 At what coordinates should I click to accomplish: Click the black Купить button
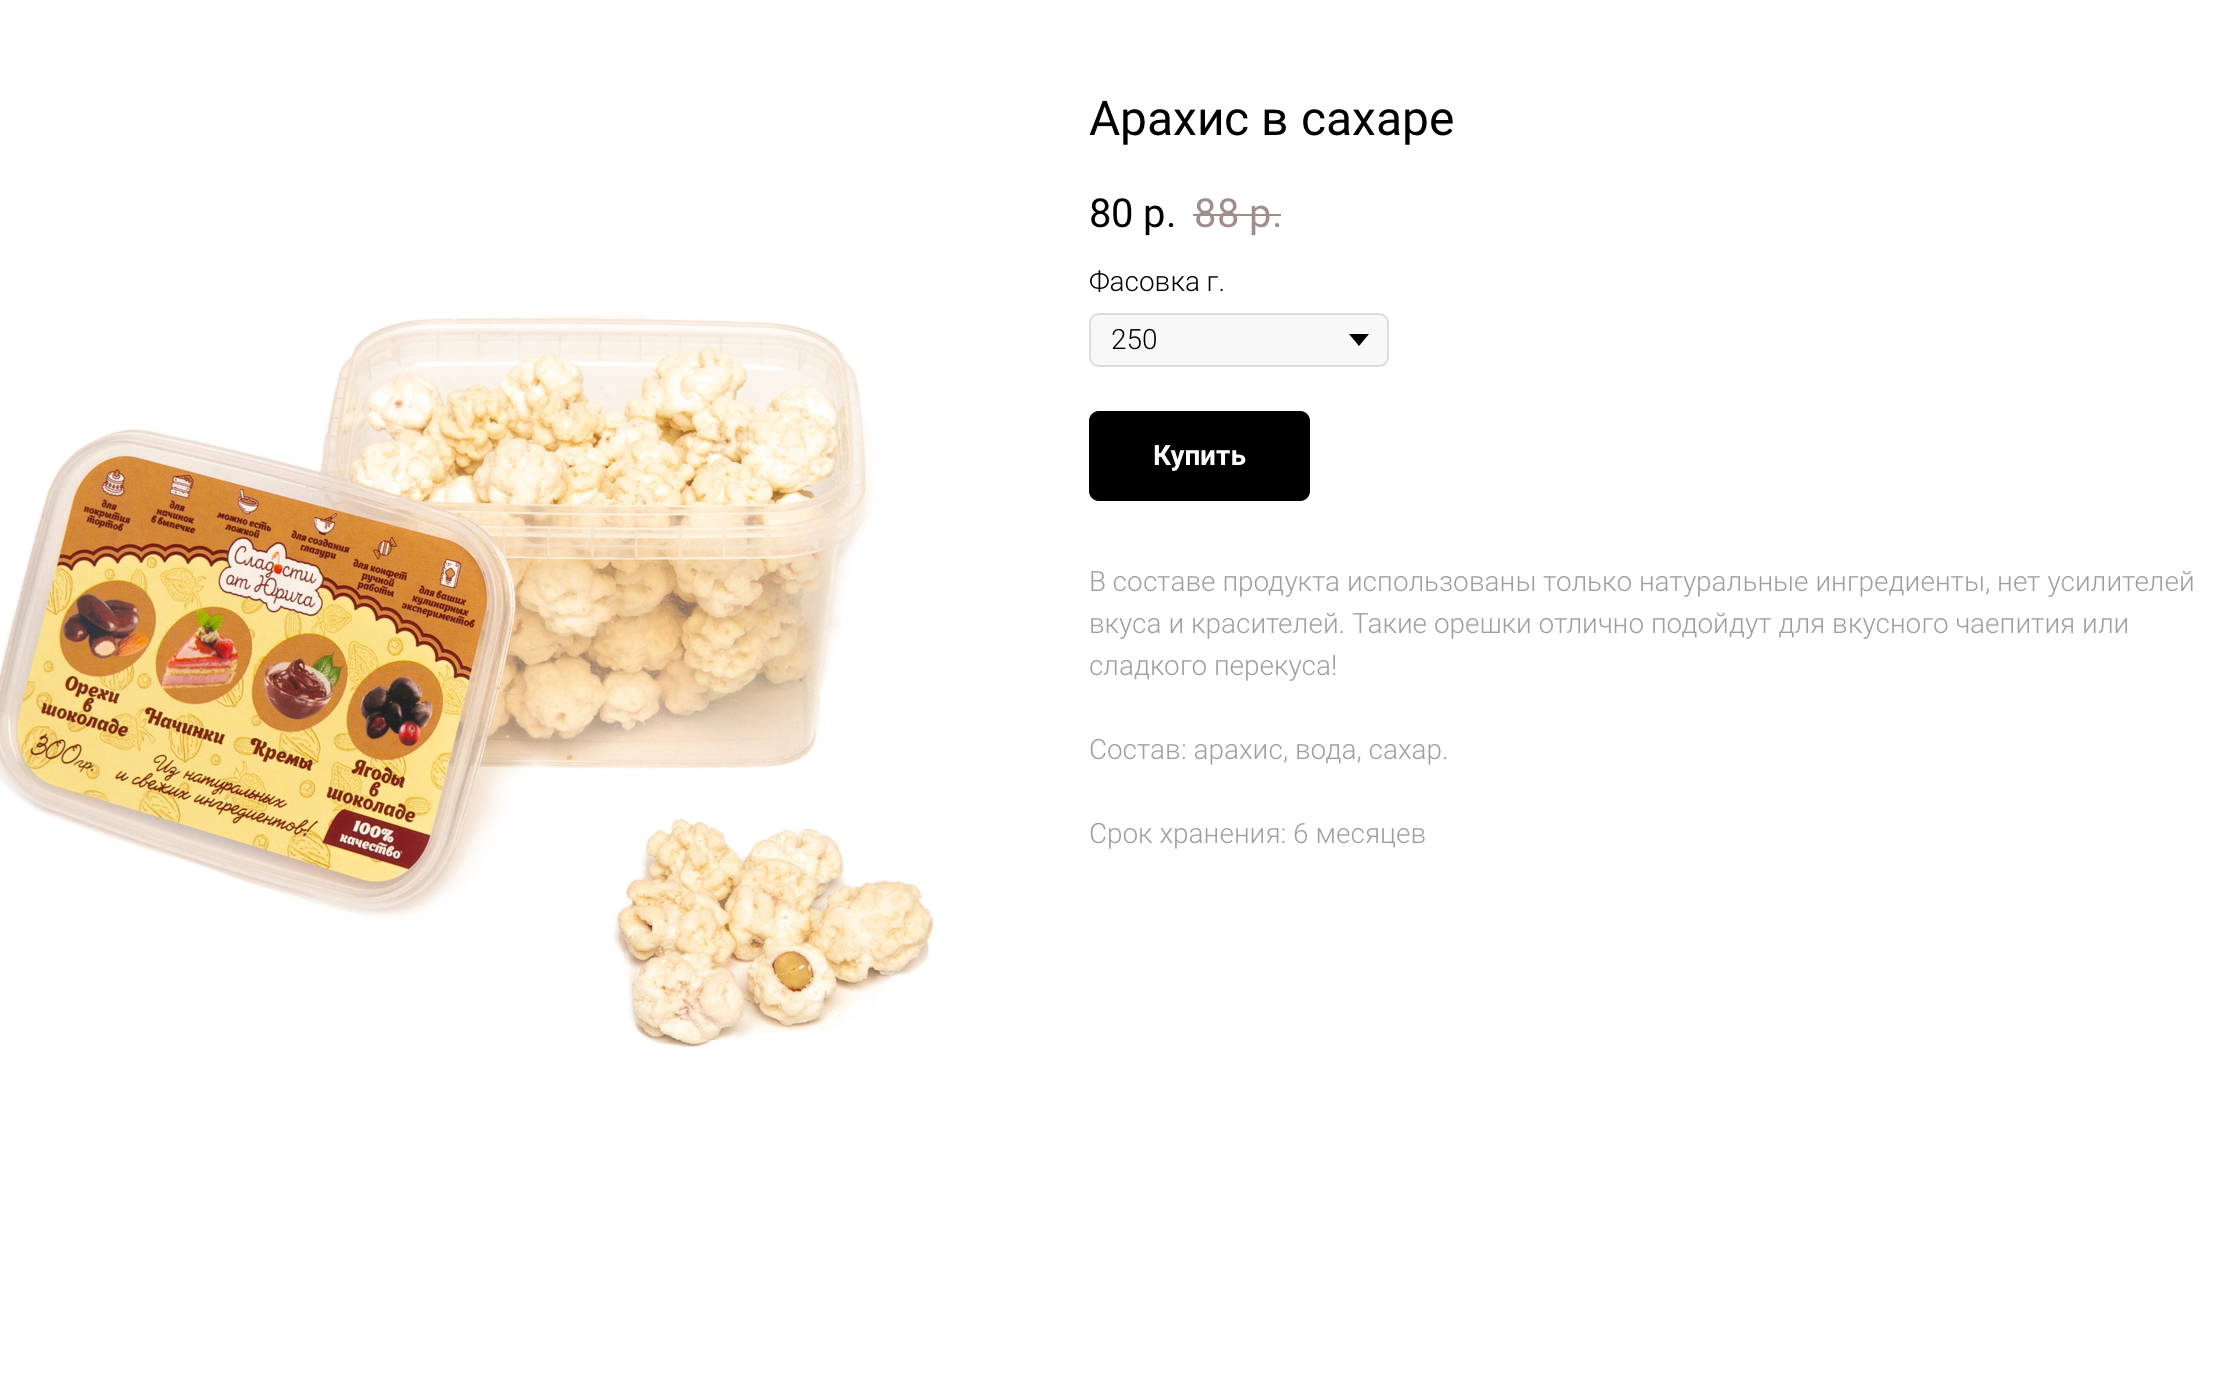[x=1199, y=456]
